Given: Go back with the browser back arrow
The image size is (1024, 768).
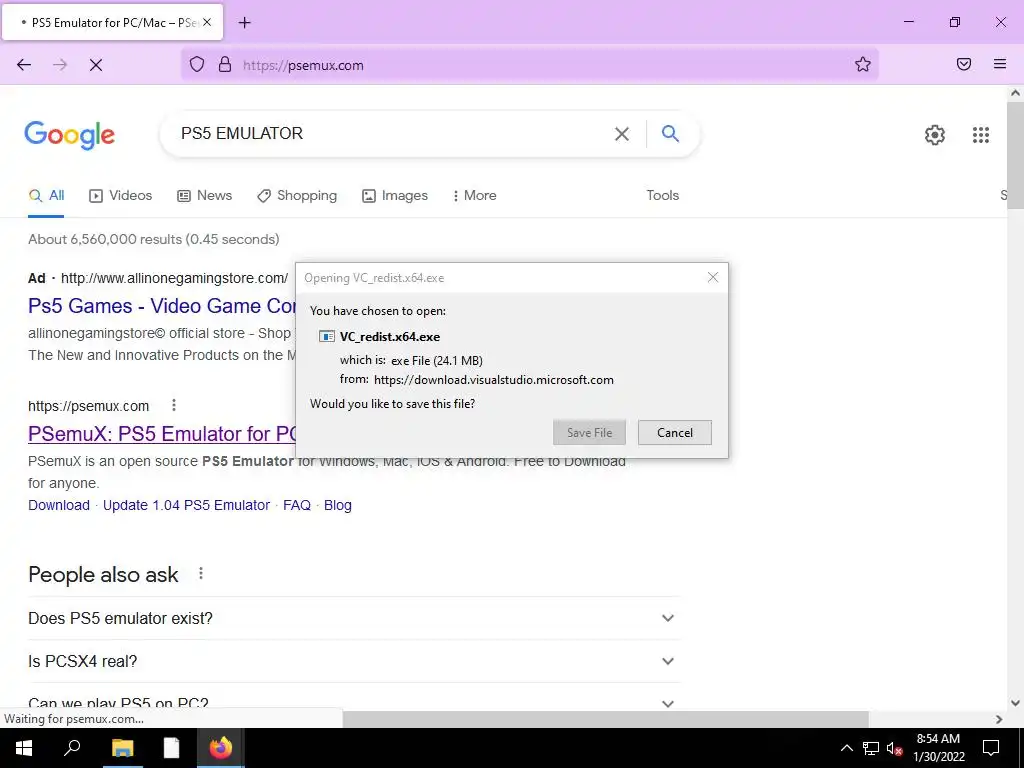Looking at the screenshot, I should click(24, 65).
